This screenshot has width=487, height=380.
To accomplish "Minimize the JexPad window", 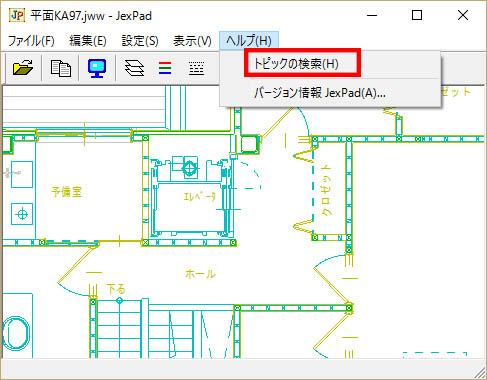I will click(372, 15).
